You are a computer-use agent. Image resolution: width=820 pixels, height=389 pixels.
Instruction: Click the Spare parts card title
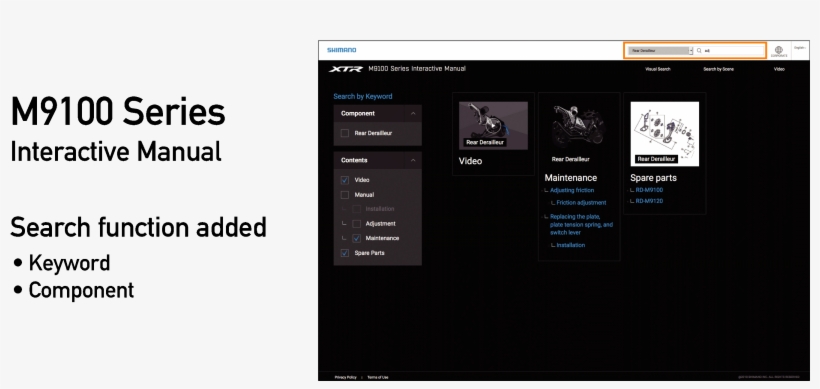pos(653,178)
